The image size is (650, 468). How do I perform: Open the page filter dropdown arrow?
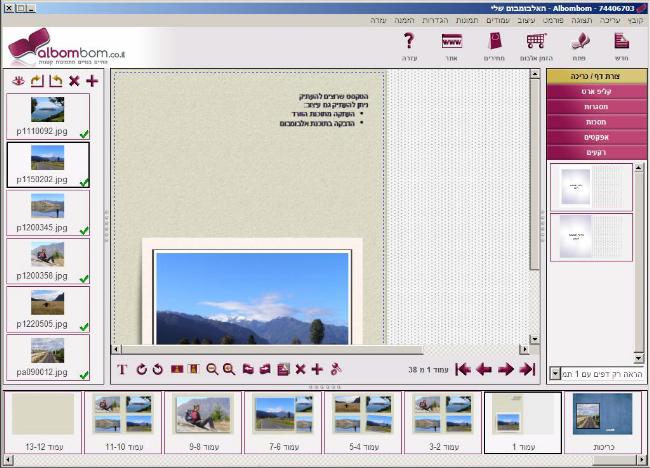pyautogui.click(x=555, y=373)
